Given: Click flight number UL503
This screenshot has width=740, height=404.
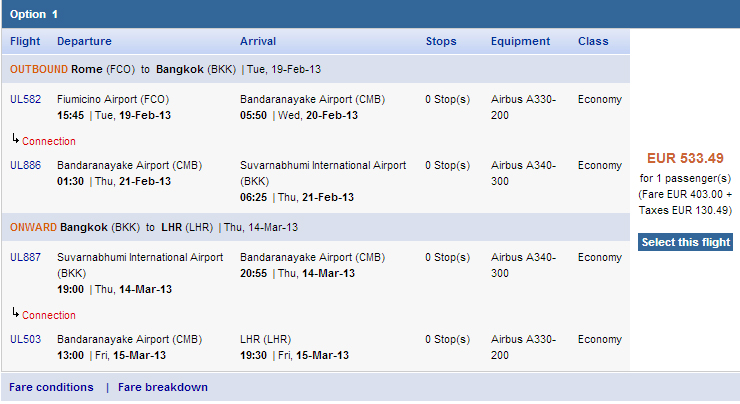Looking at the screenshot, I should pyautogui.click(x=25, y=339).
